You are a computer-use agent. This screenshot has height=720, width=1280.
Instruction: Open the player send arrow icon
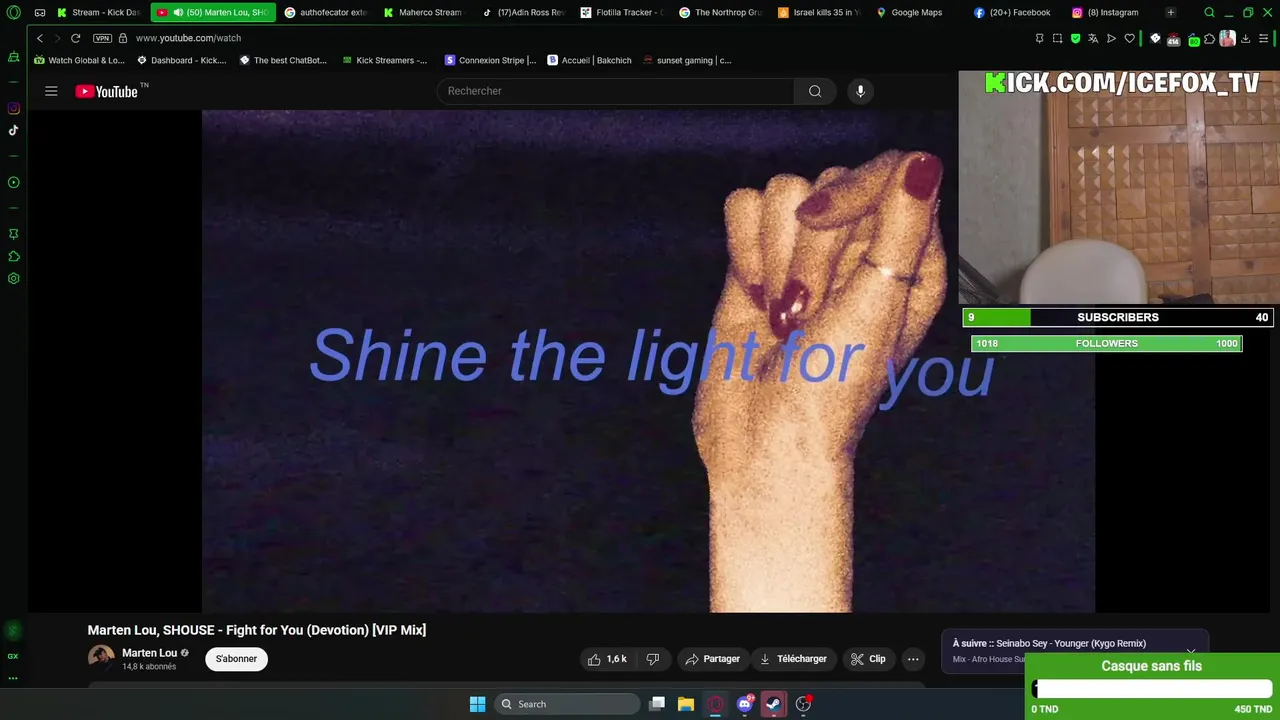point(1111,38)
